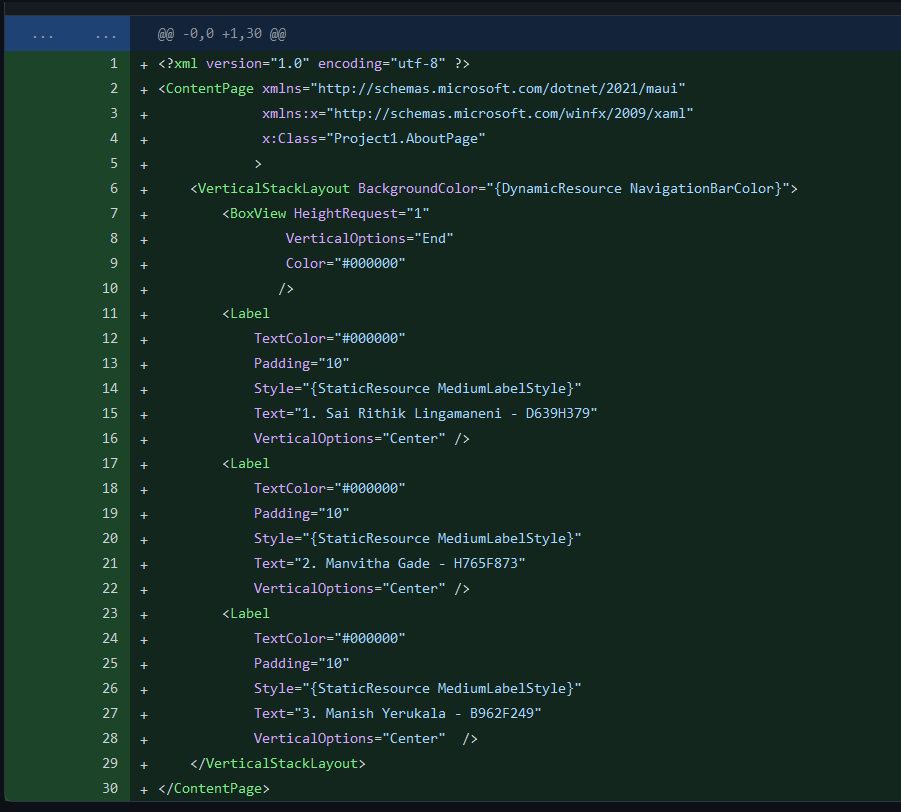Image resolution: width=901 pixels, height=812 pixels.
Task: Select line number 27 in the gutter
Action: 110,713
